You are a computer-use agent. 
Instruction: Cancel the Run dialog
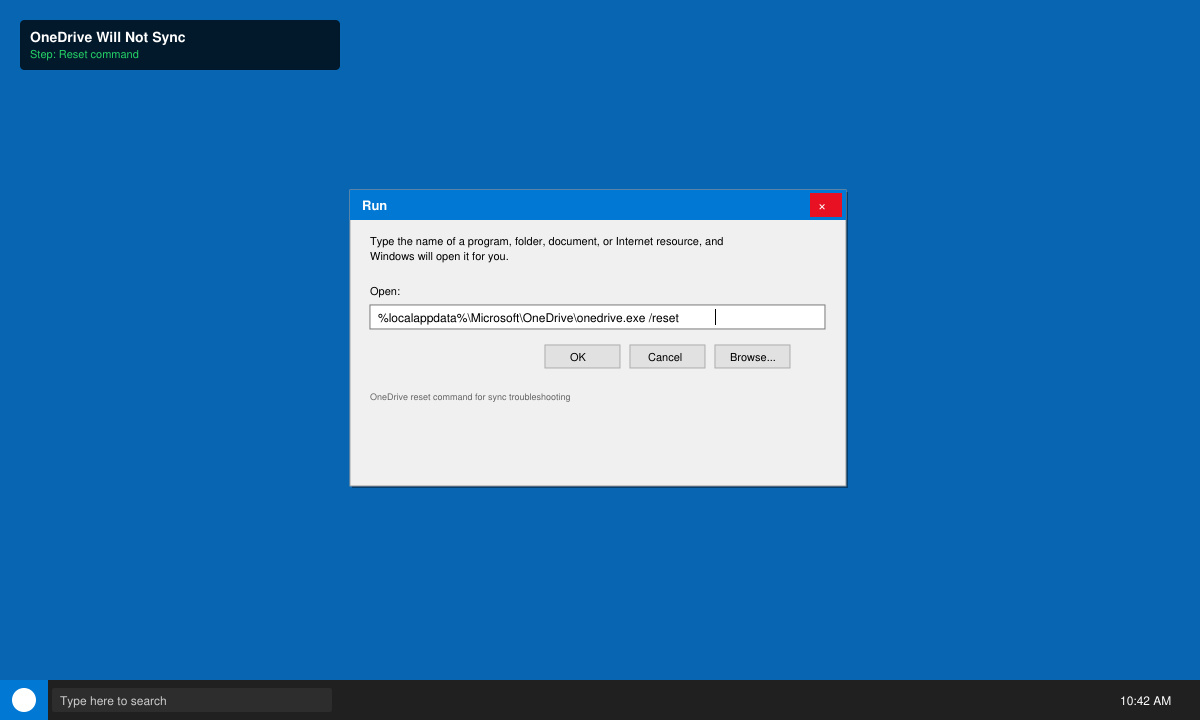coord(667,357)
